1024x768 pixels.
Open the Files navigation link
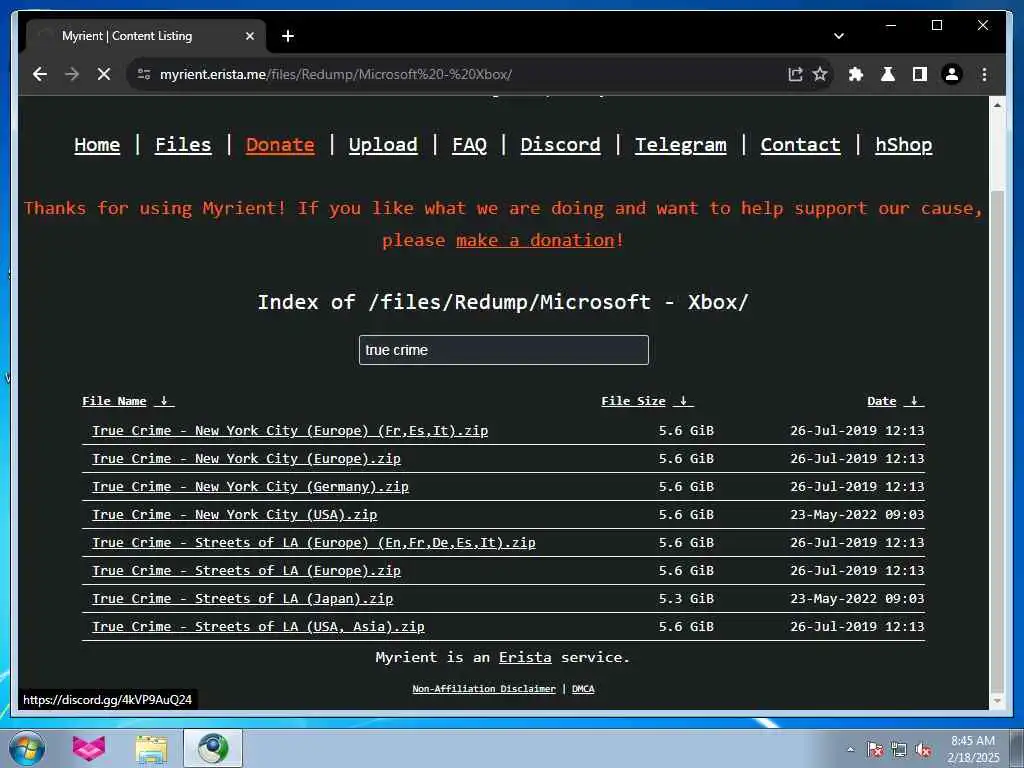click(183, 145)
